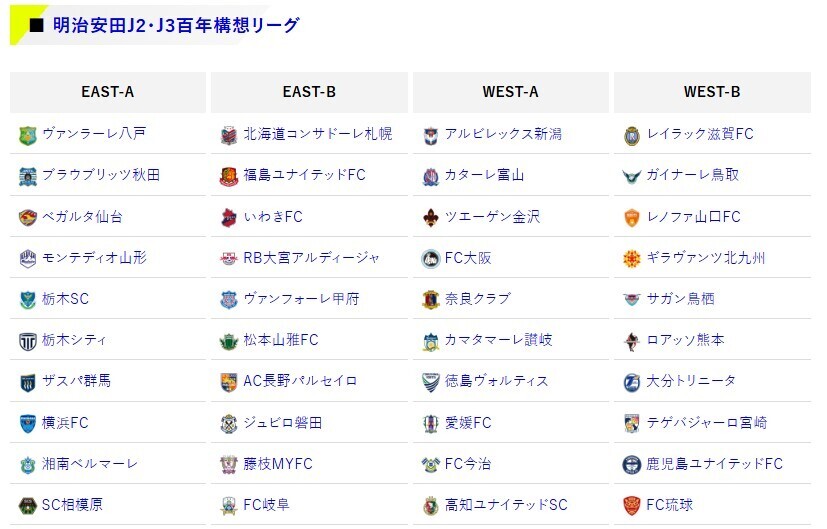827x529 pixels.
Task: Open the 徳島ヴォルティス team link
Action: click(x=497, y=381)
